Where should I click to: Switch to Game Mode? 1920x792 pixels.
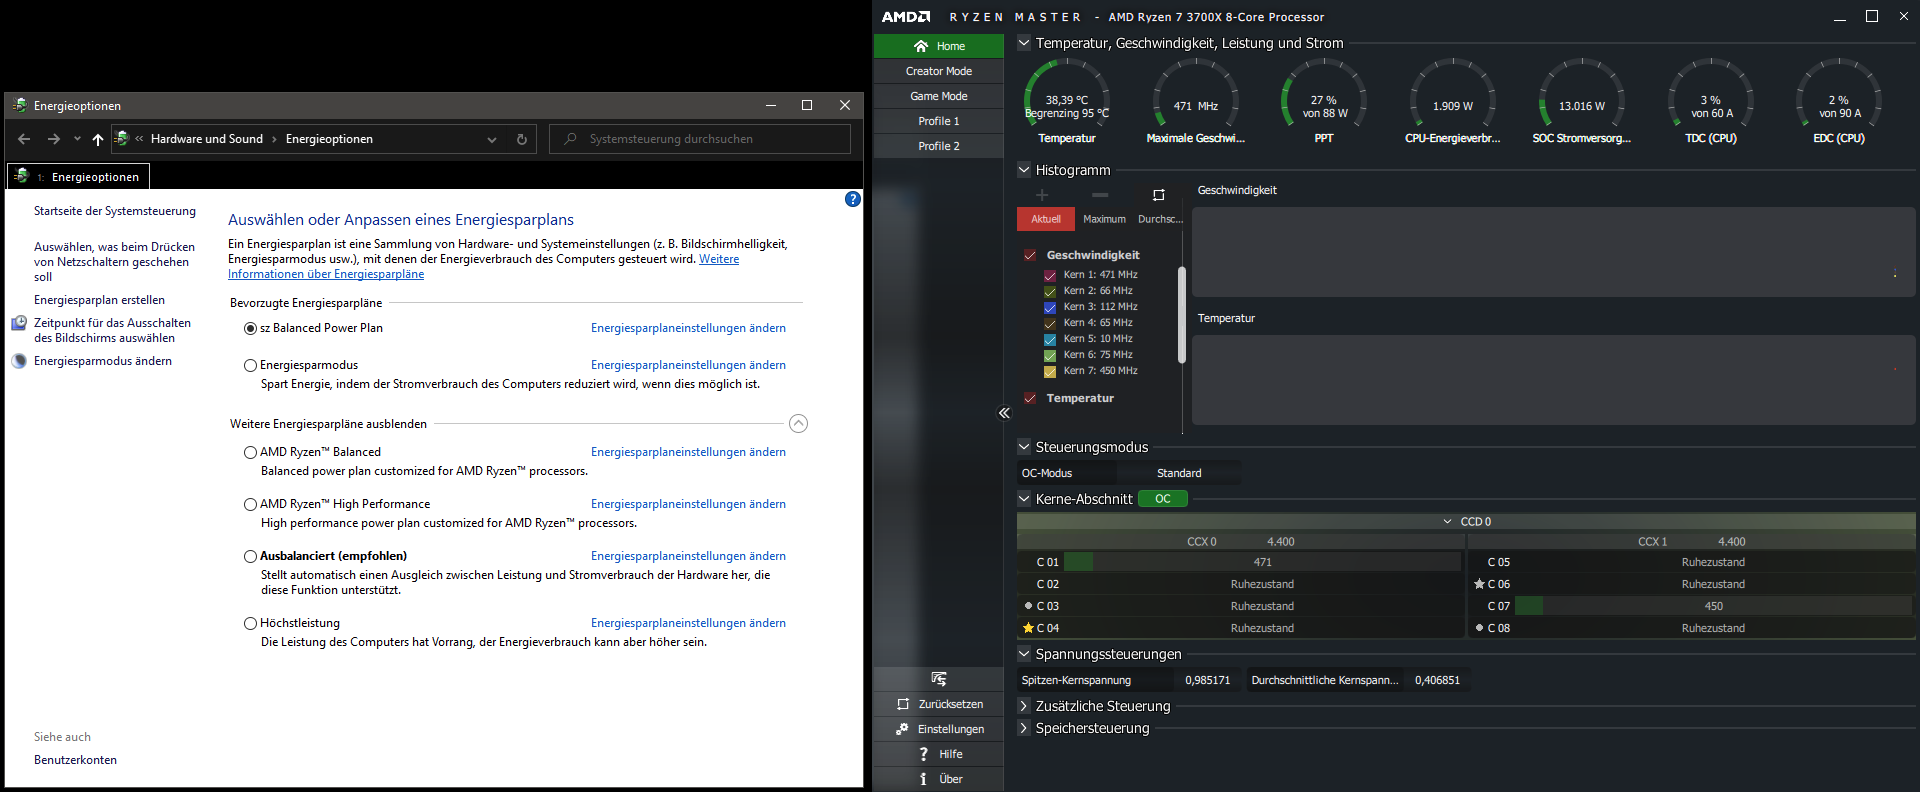click(x=938, y=96)
